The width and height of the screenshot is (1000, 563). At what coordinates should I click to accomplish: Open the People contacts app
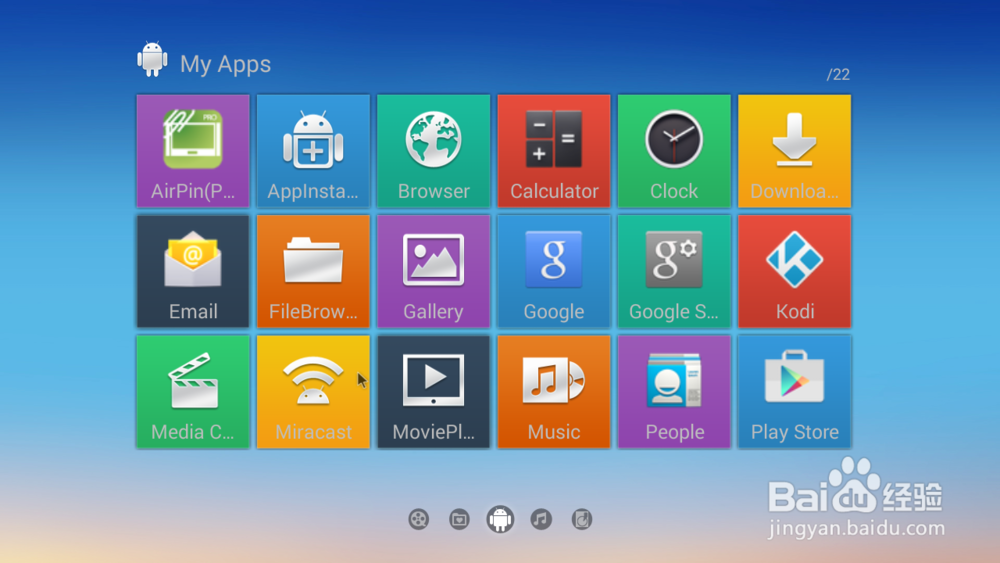674,392
